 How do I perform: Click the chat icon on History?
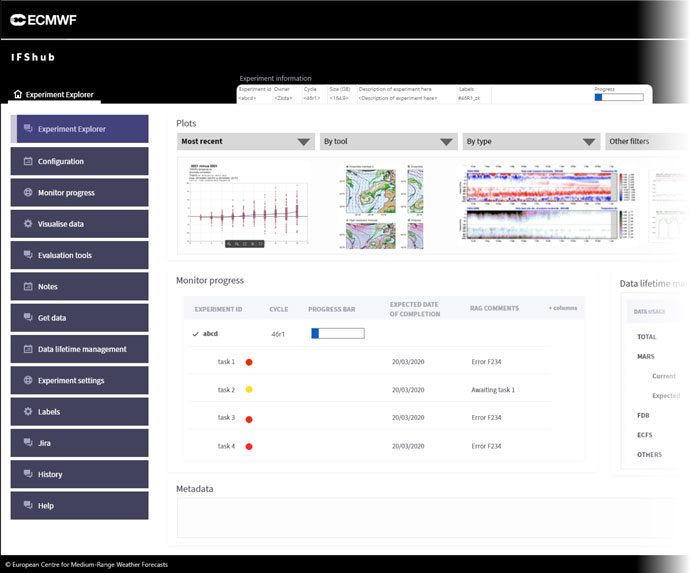28,474
